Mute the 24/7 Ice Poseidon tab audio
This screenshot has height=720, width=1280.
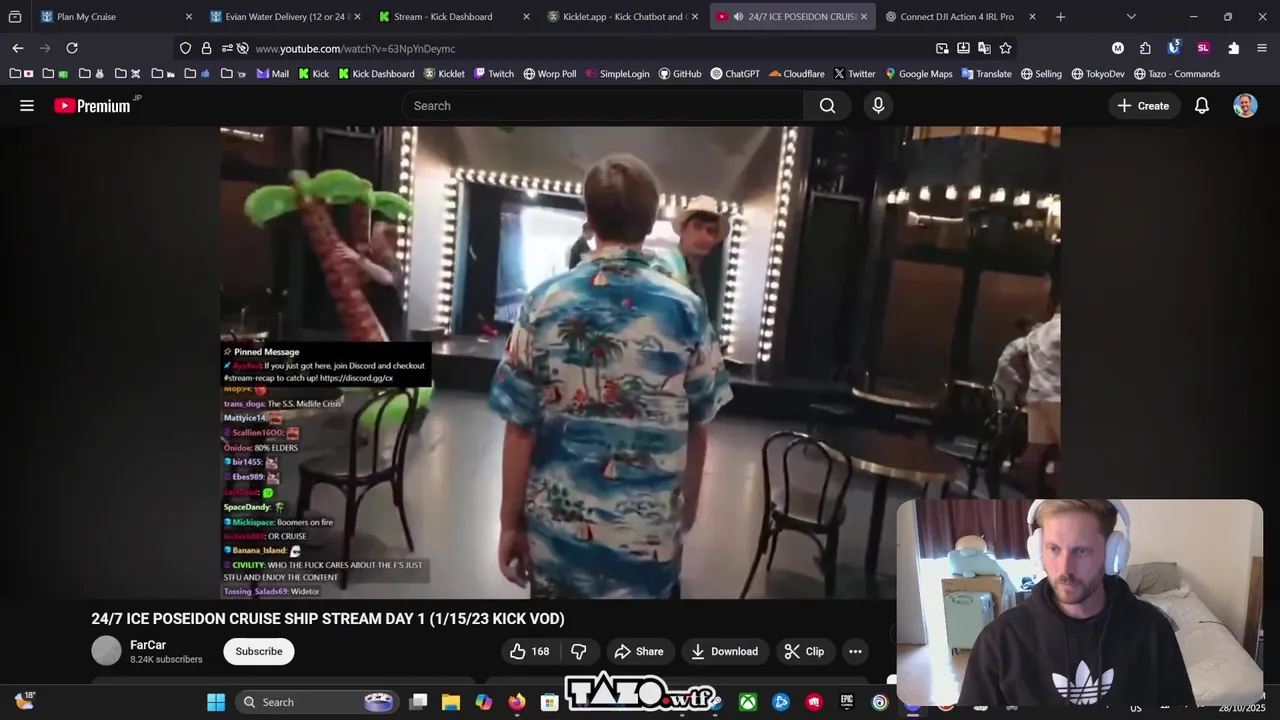(738, 16)
